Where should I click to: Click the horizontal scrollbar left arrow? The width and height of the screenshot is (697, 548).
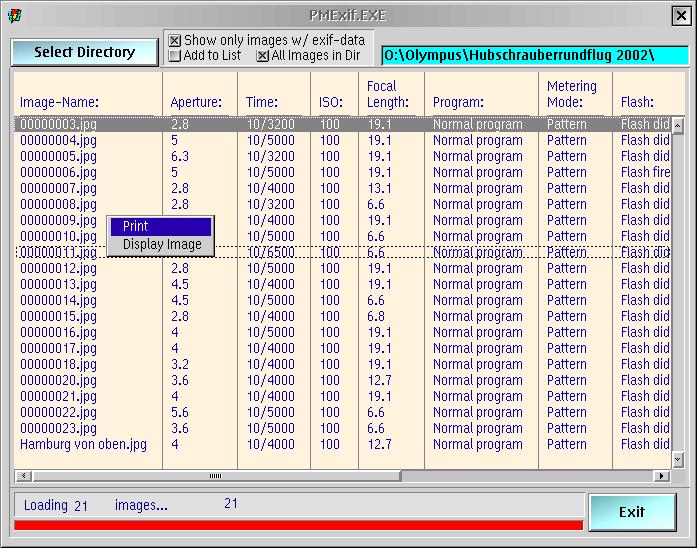click(x=21, y=476)
